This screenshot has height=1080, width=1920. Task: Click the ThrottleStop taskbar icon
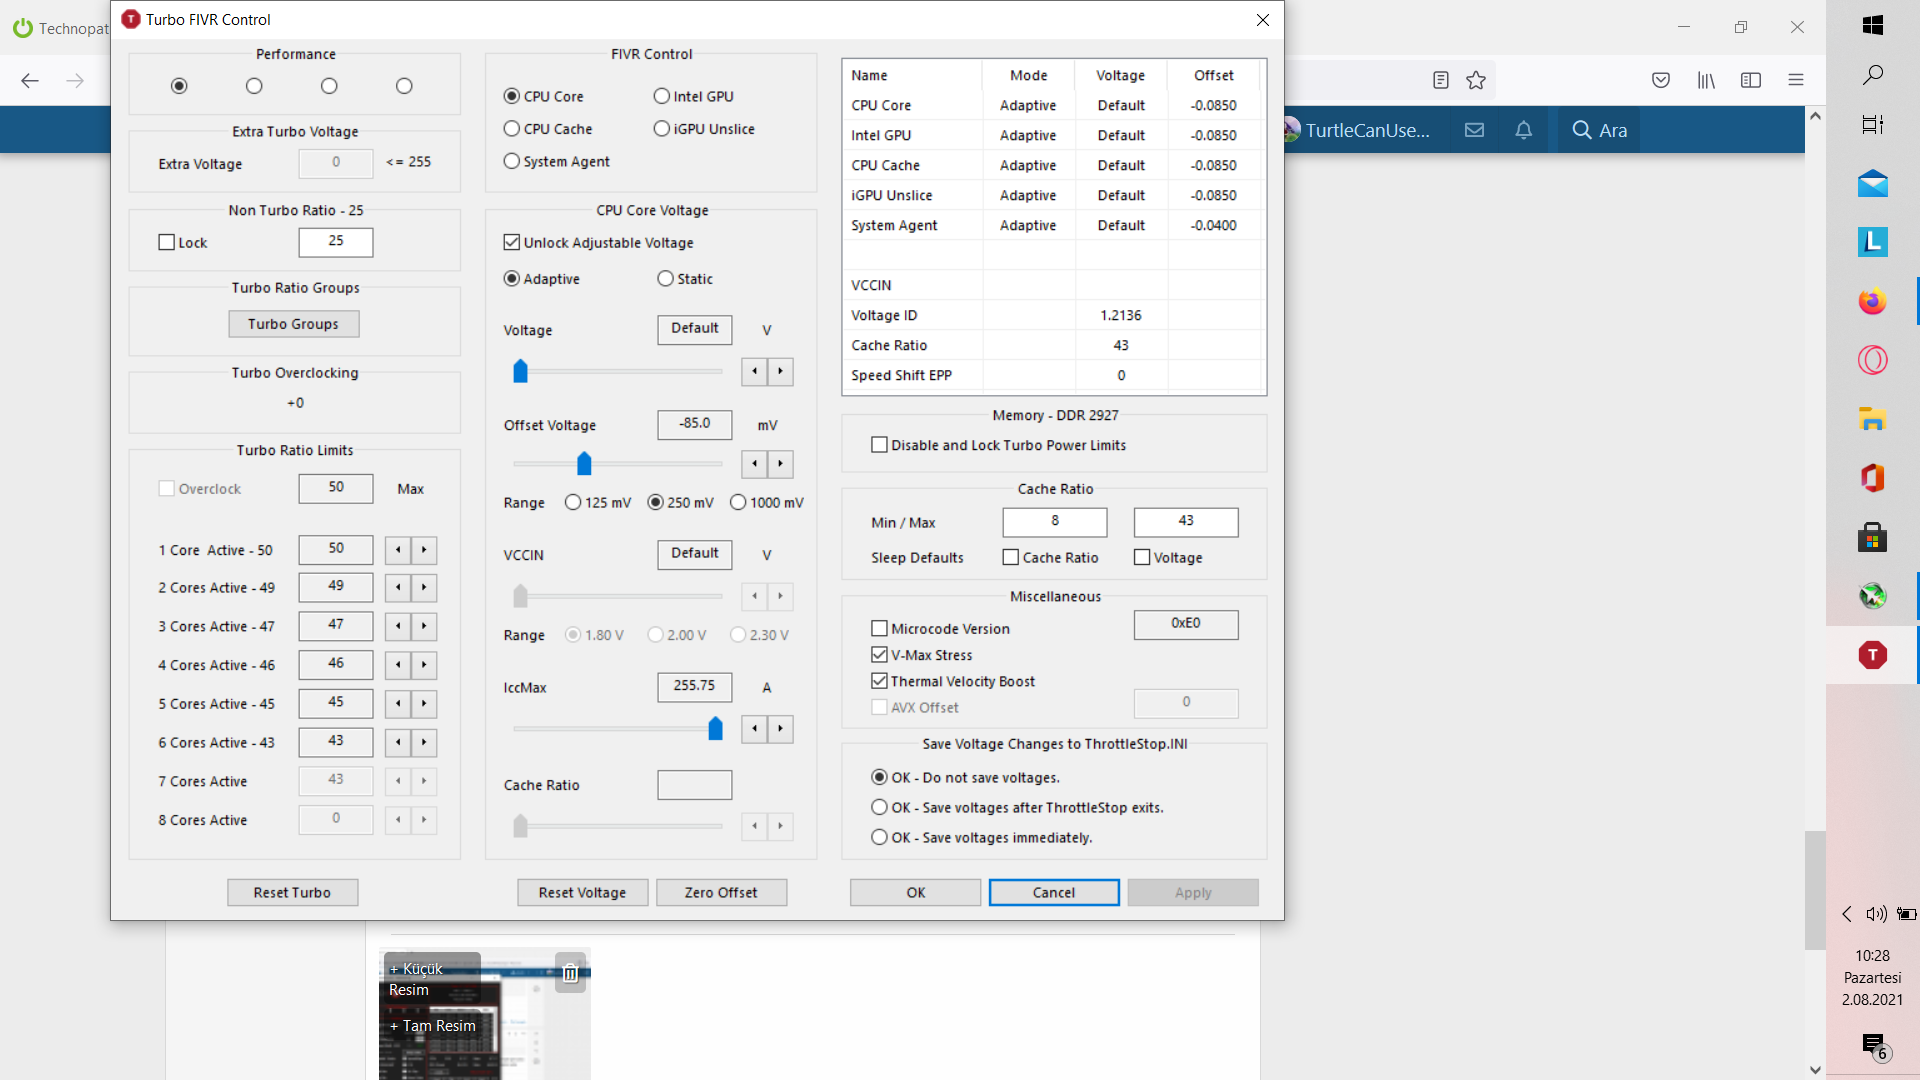pyautogui.click(x=1872, y=655)
